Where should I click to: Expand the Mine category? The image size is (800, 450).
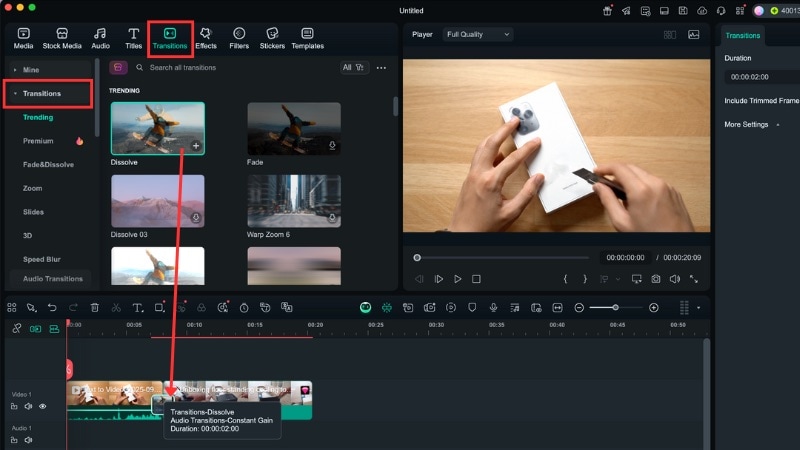tap(49, 69)
